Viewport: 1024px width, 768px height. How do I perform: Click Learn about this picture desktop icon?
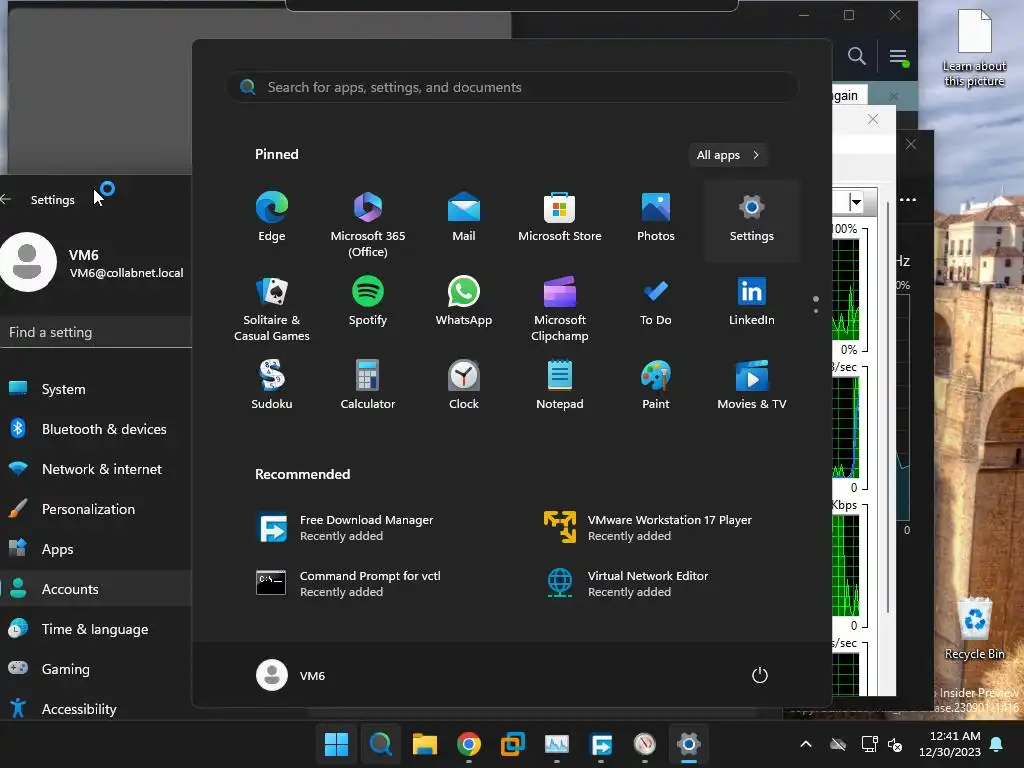point(974,48)
